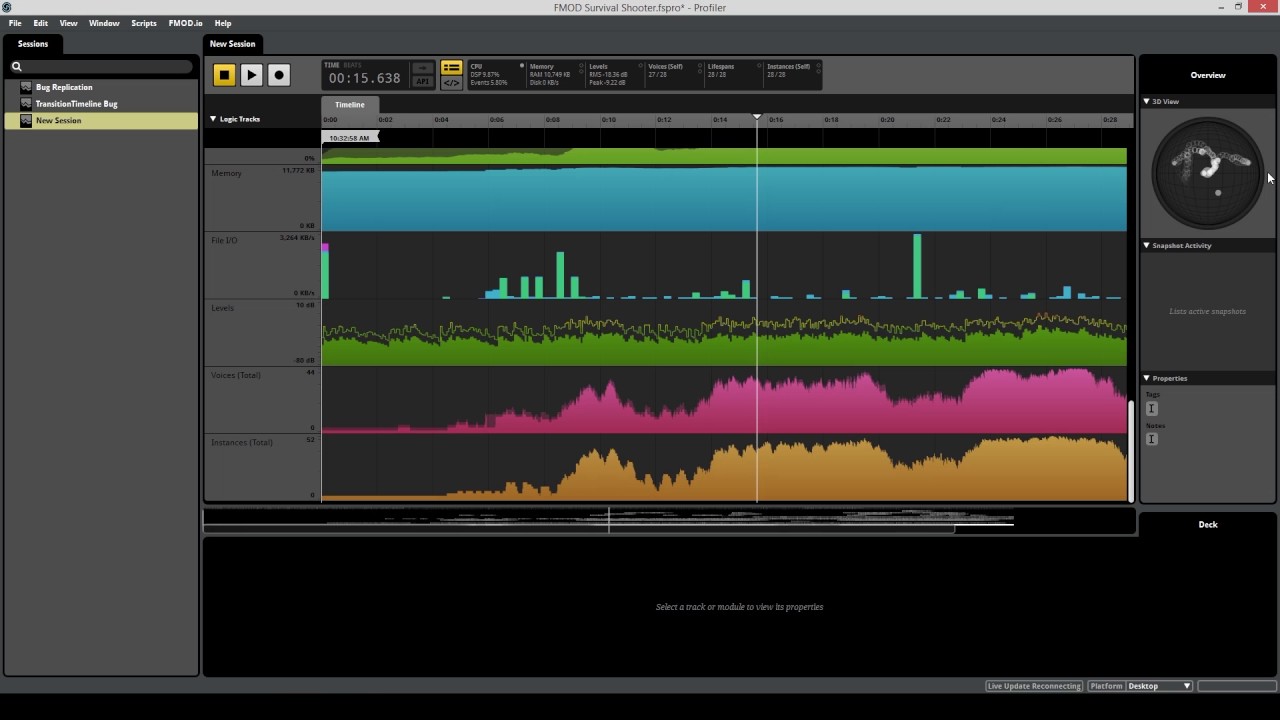Collapse the Snapshot Activity section

point(1147,245)
